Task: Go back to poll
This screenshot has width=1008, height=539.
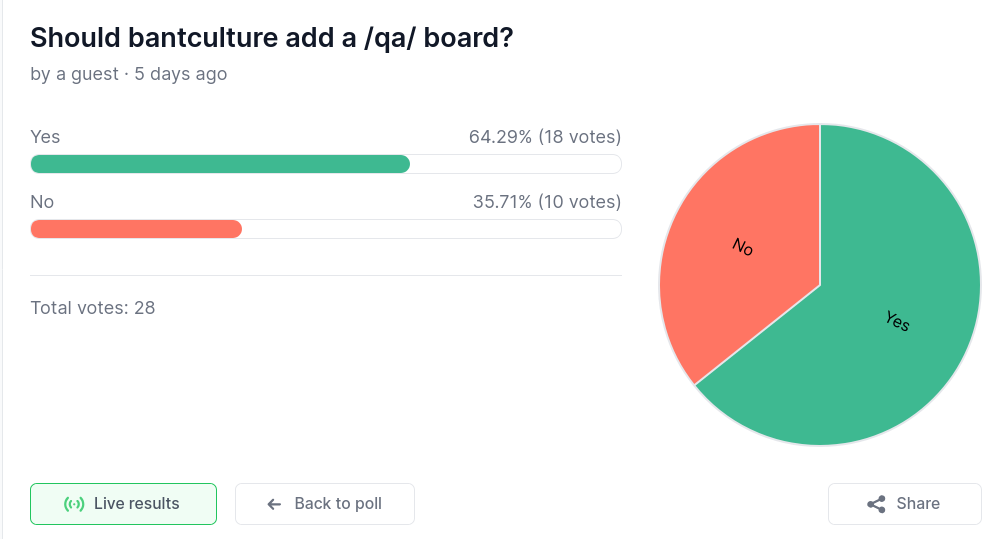Action: point(325,504)
